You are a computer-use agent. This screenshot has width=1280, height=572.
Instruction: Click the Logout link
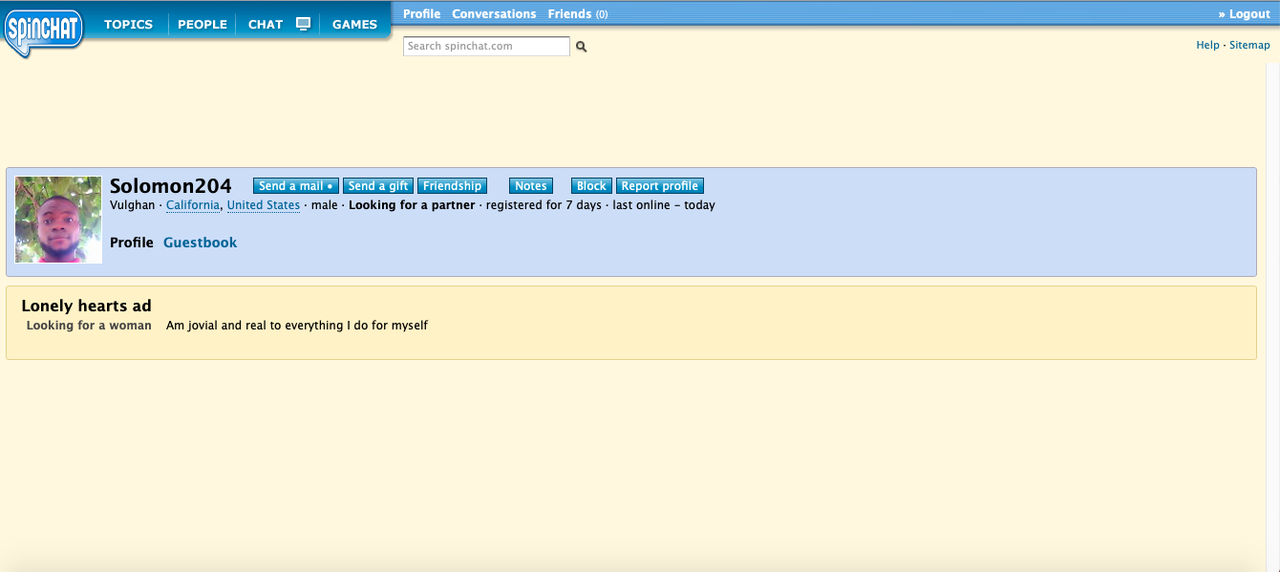[1244, 14]
